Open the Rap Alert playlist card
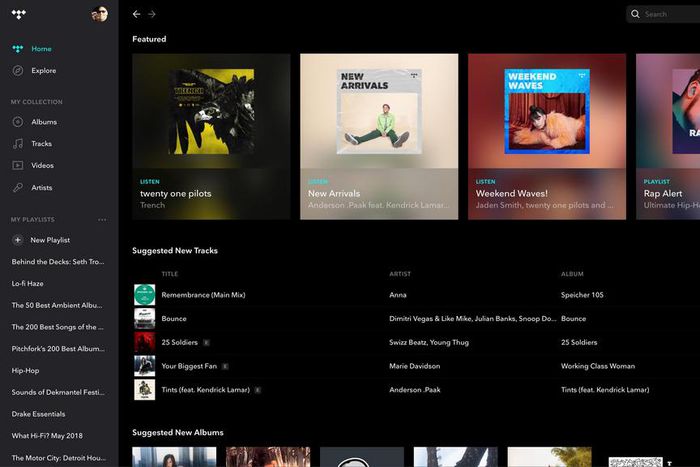Screen dimensions: 700x467 click(x=668, y=137)
